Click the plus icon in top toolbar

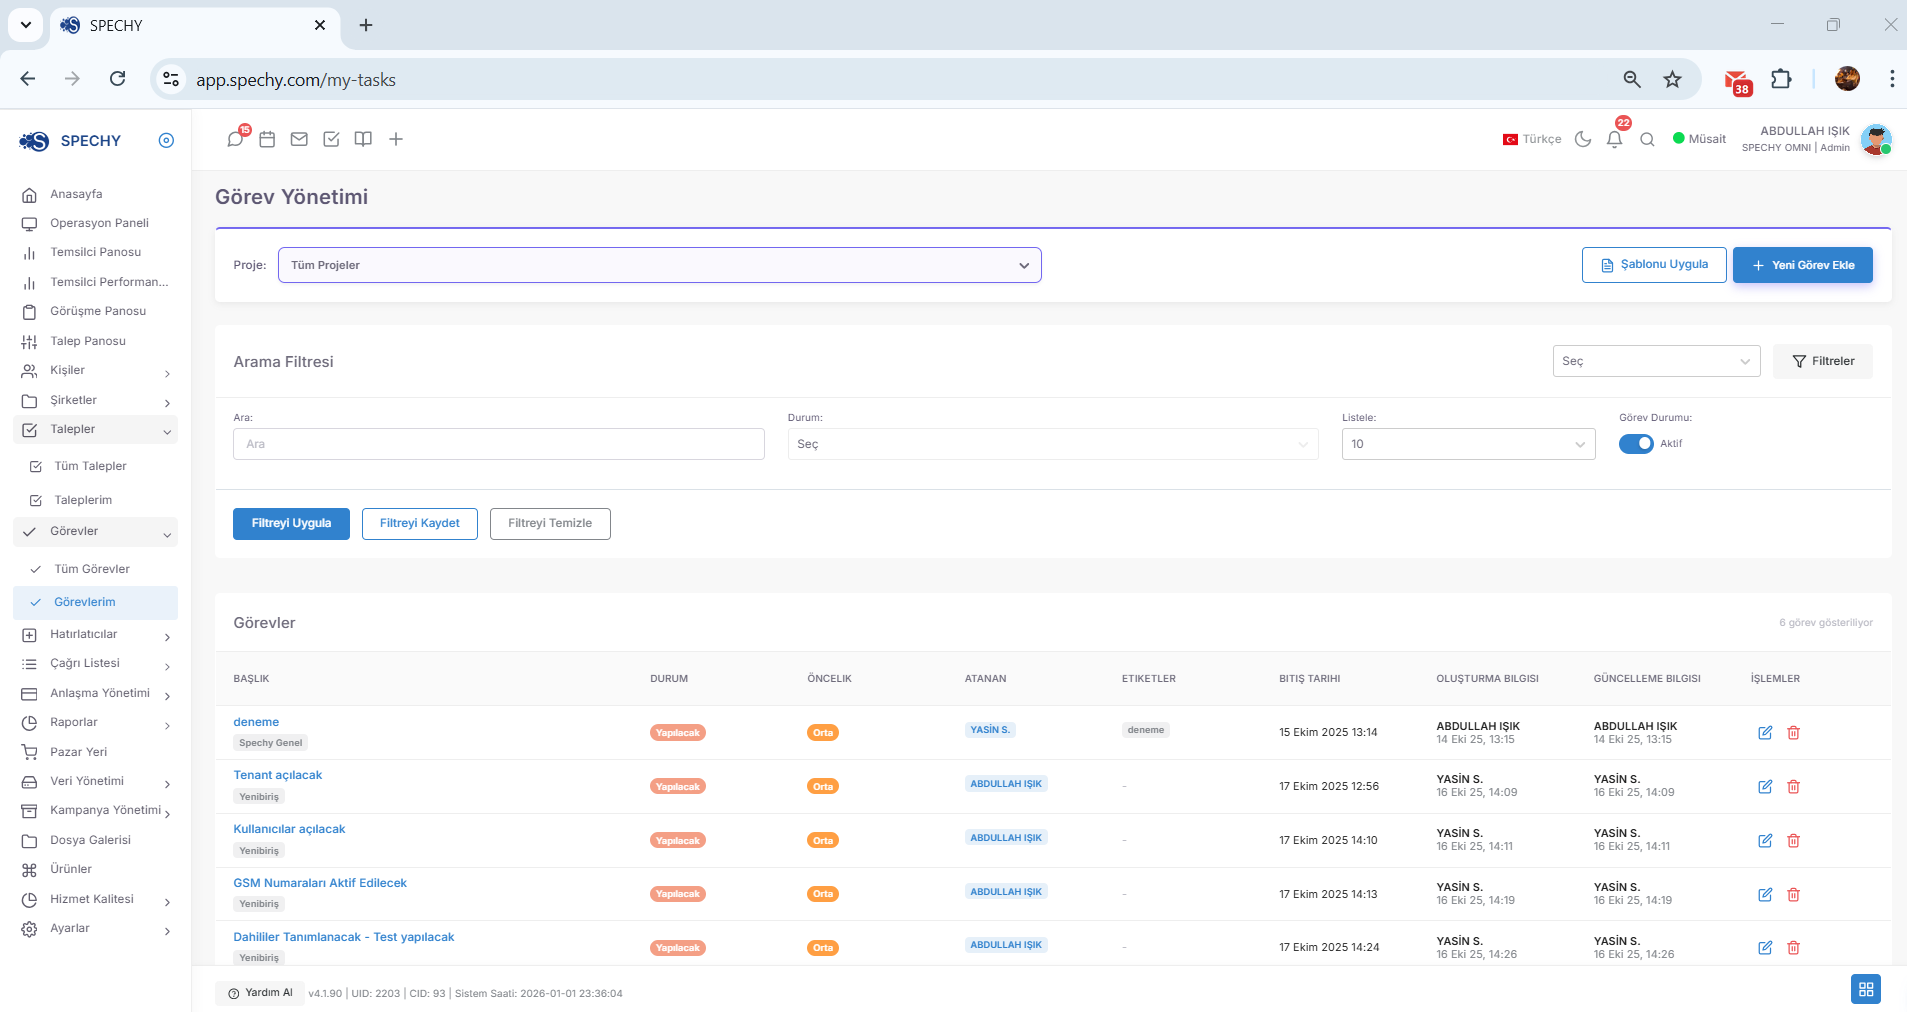396,139
